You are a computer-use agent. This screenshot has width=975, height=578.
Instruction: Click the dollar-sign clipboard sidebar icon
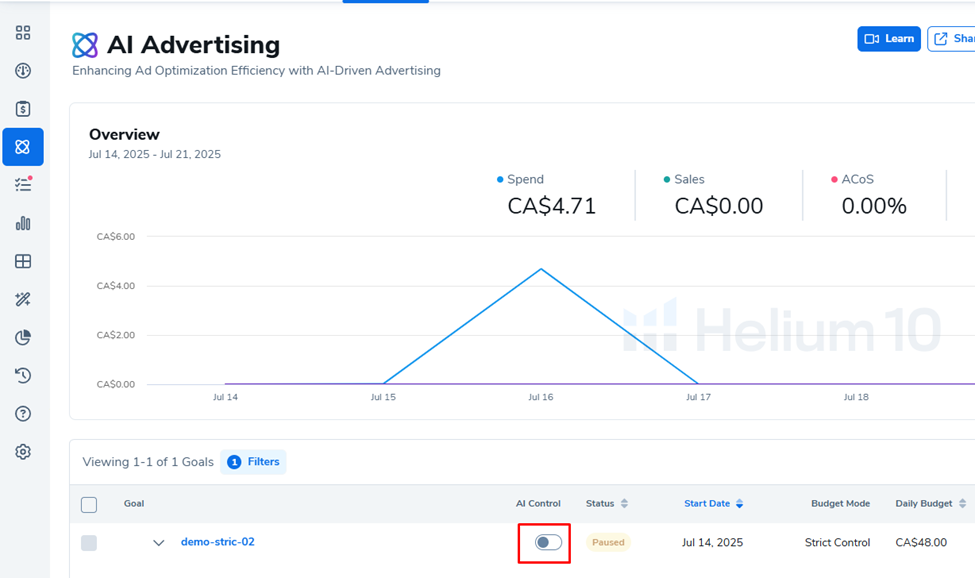(x=23, y=109)
